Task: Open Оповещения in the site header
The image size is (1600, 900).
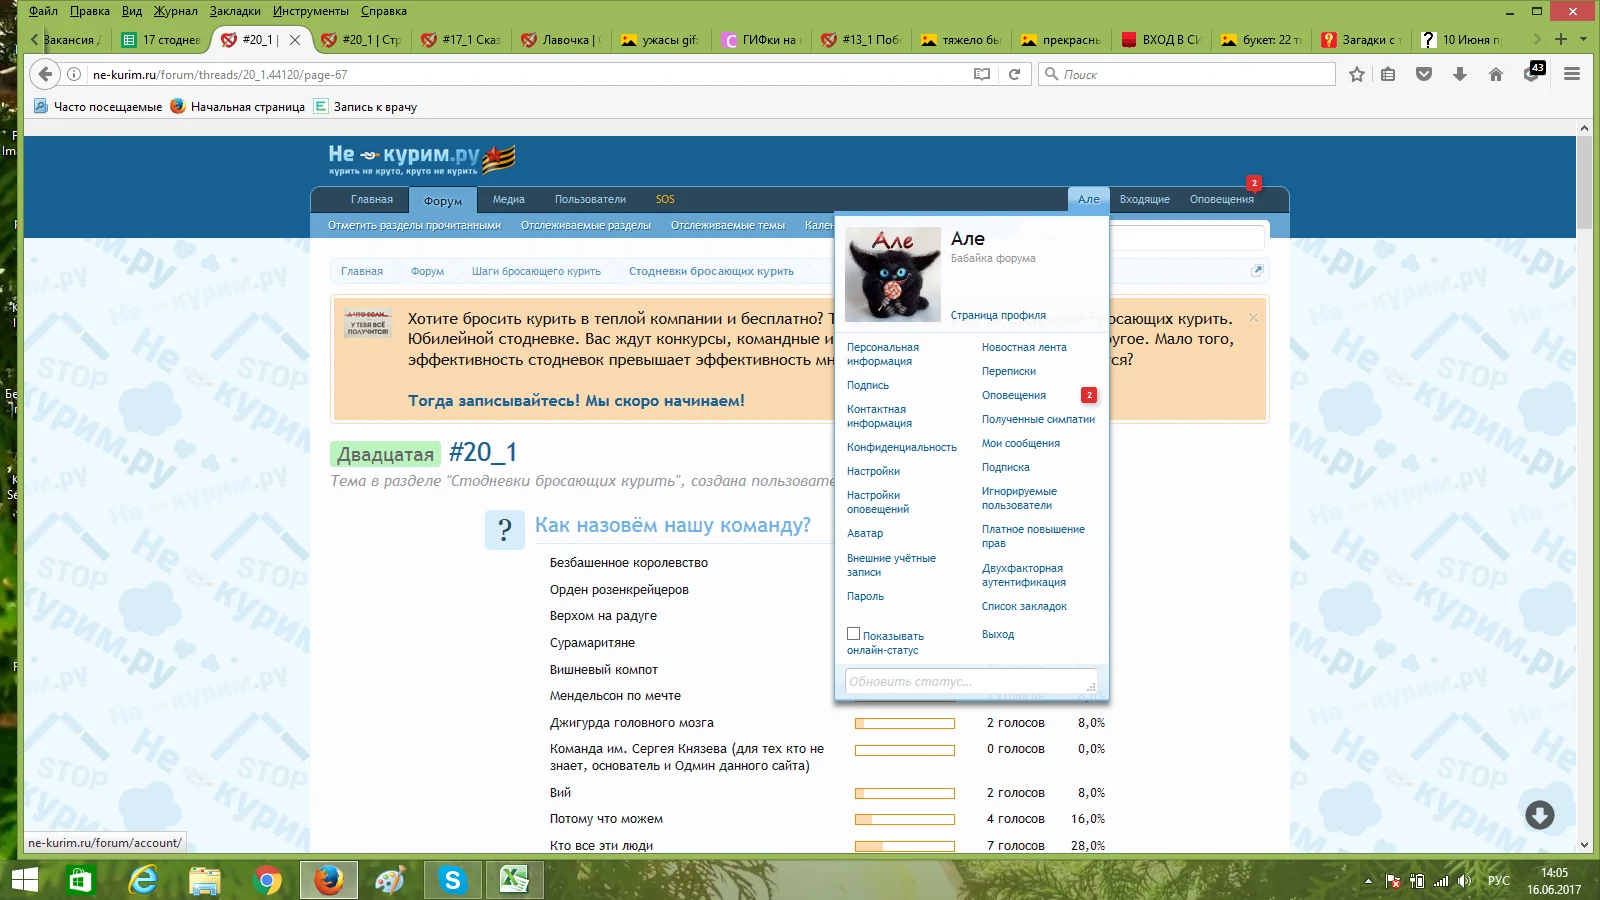Action: click(1222, 199)
